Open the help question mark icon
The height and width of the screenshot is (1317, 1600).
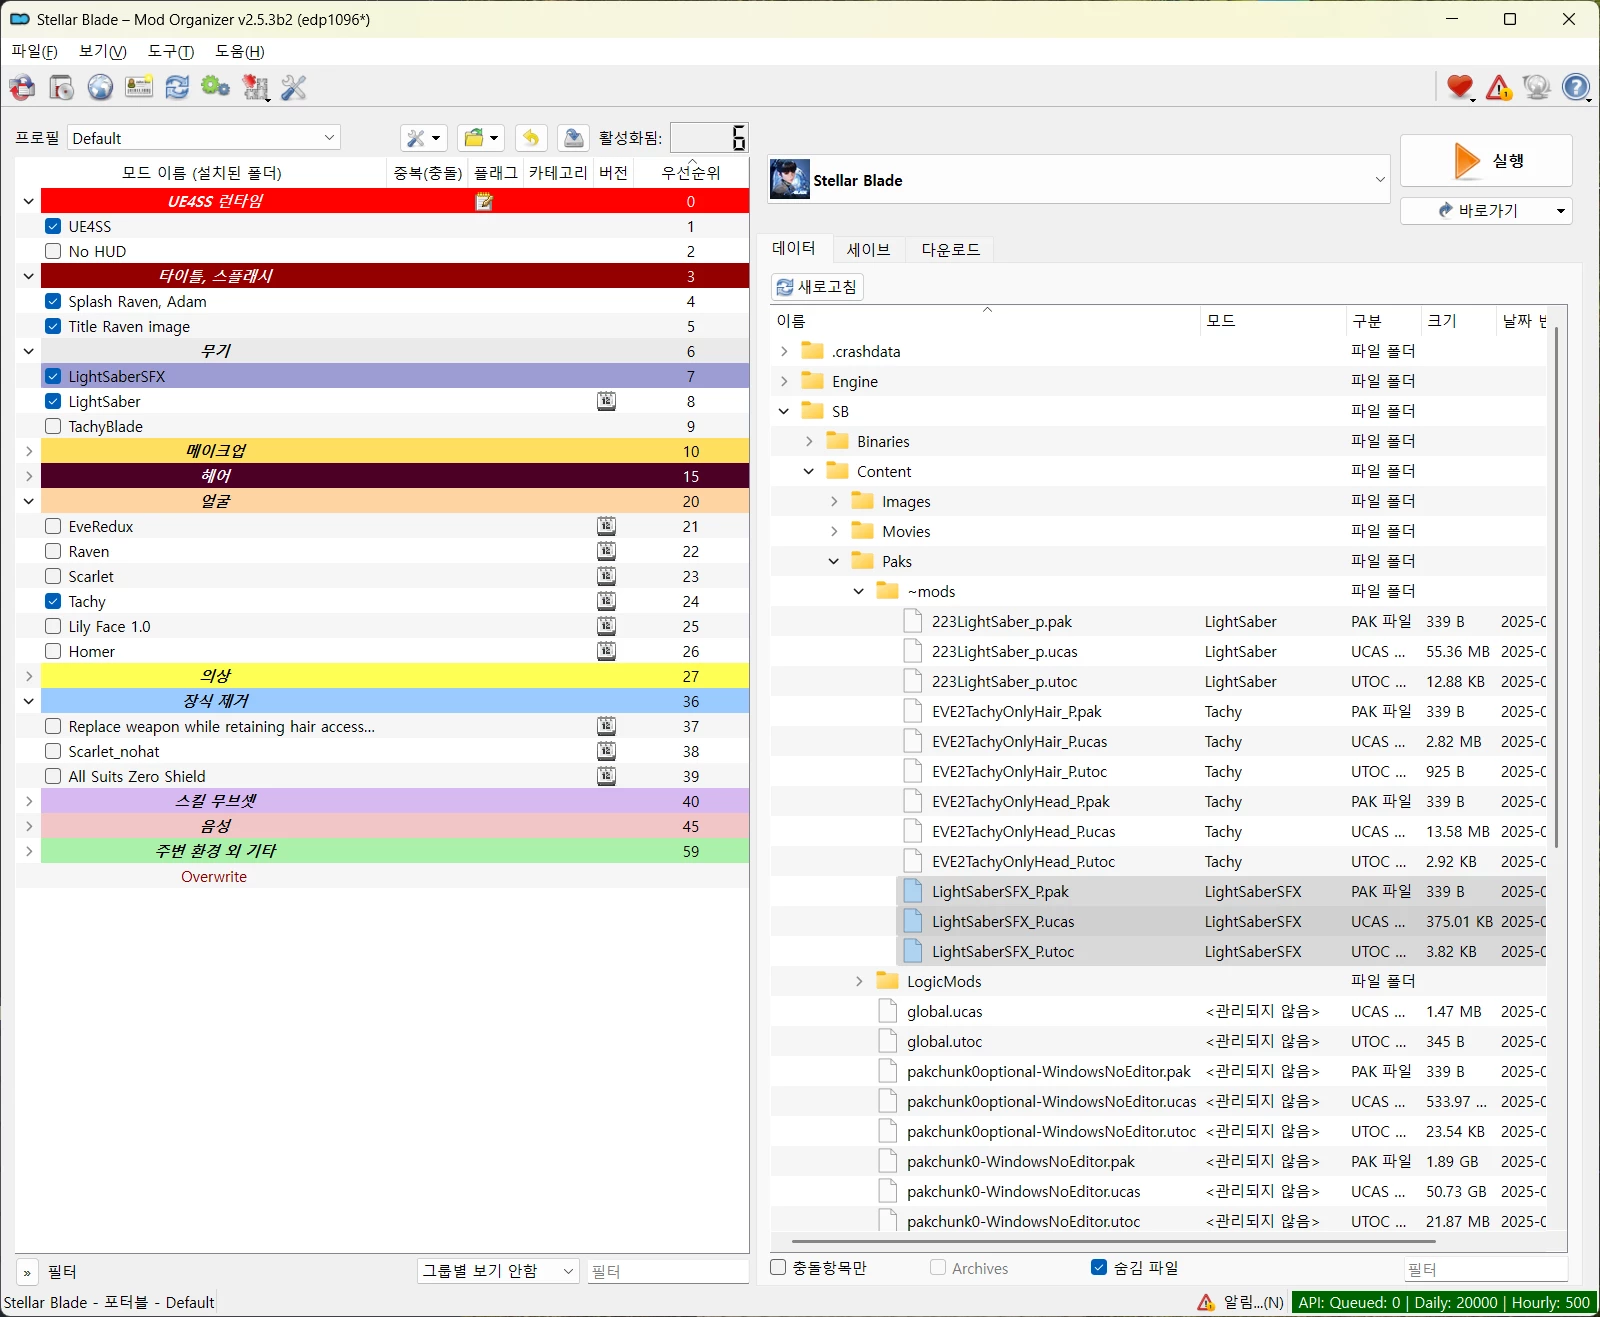(x=1576, y=88)
